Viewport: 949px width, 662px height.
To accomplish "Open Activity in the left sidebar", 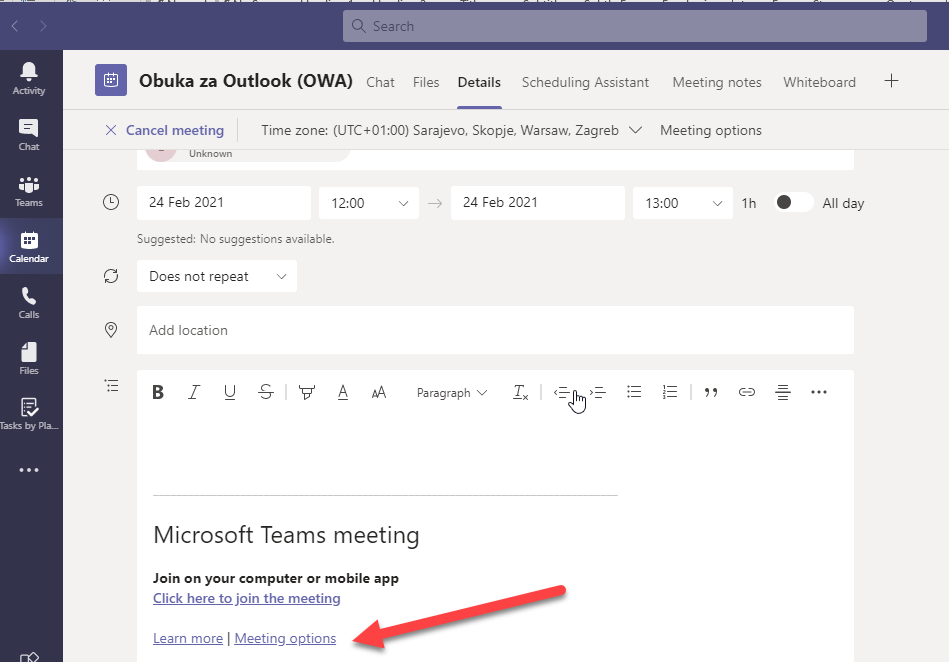I will tap(28, 77).
